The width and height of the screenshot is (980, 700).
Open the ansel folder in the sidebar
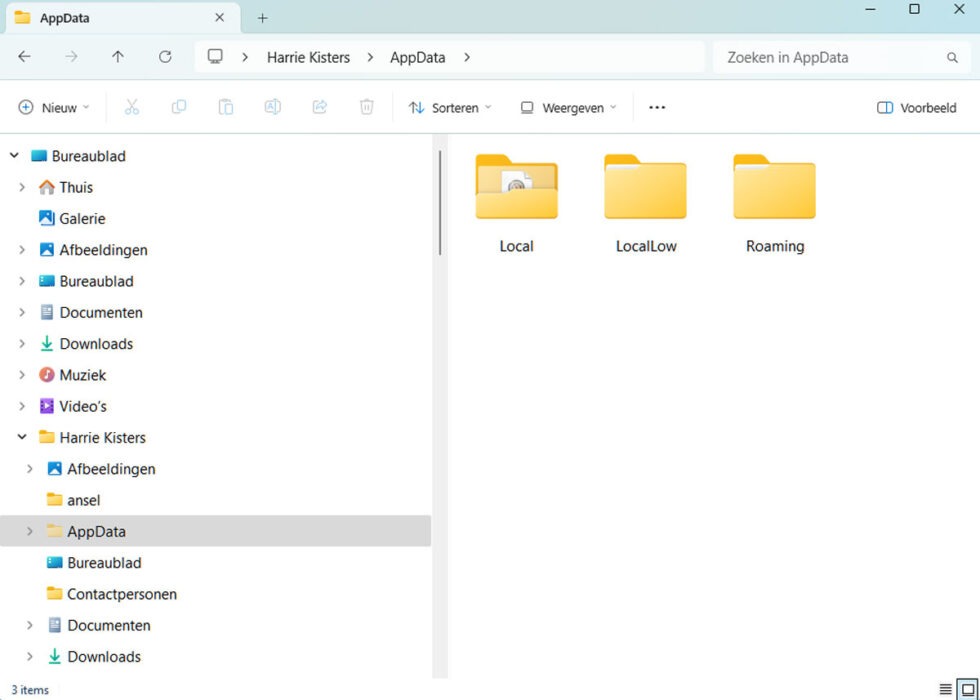coord(85,499)
